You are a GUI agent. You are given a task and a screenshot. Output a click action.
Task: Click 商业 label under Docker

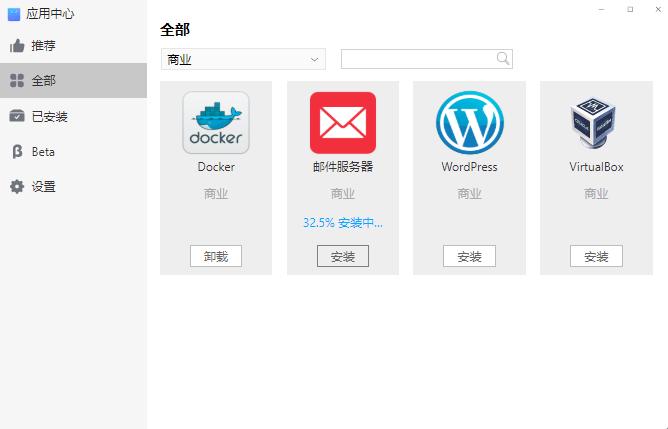(216, 194)
